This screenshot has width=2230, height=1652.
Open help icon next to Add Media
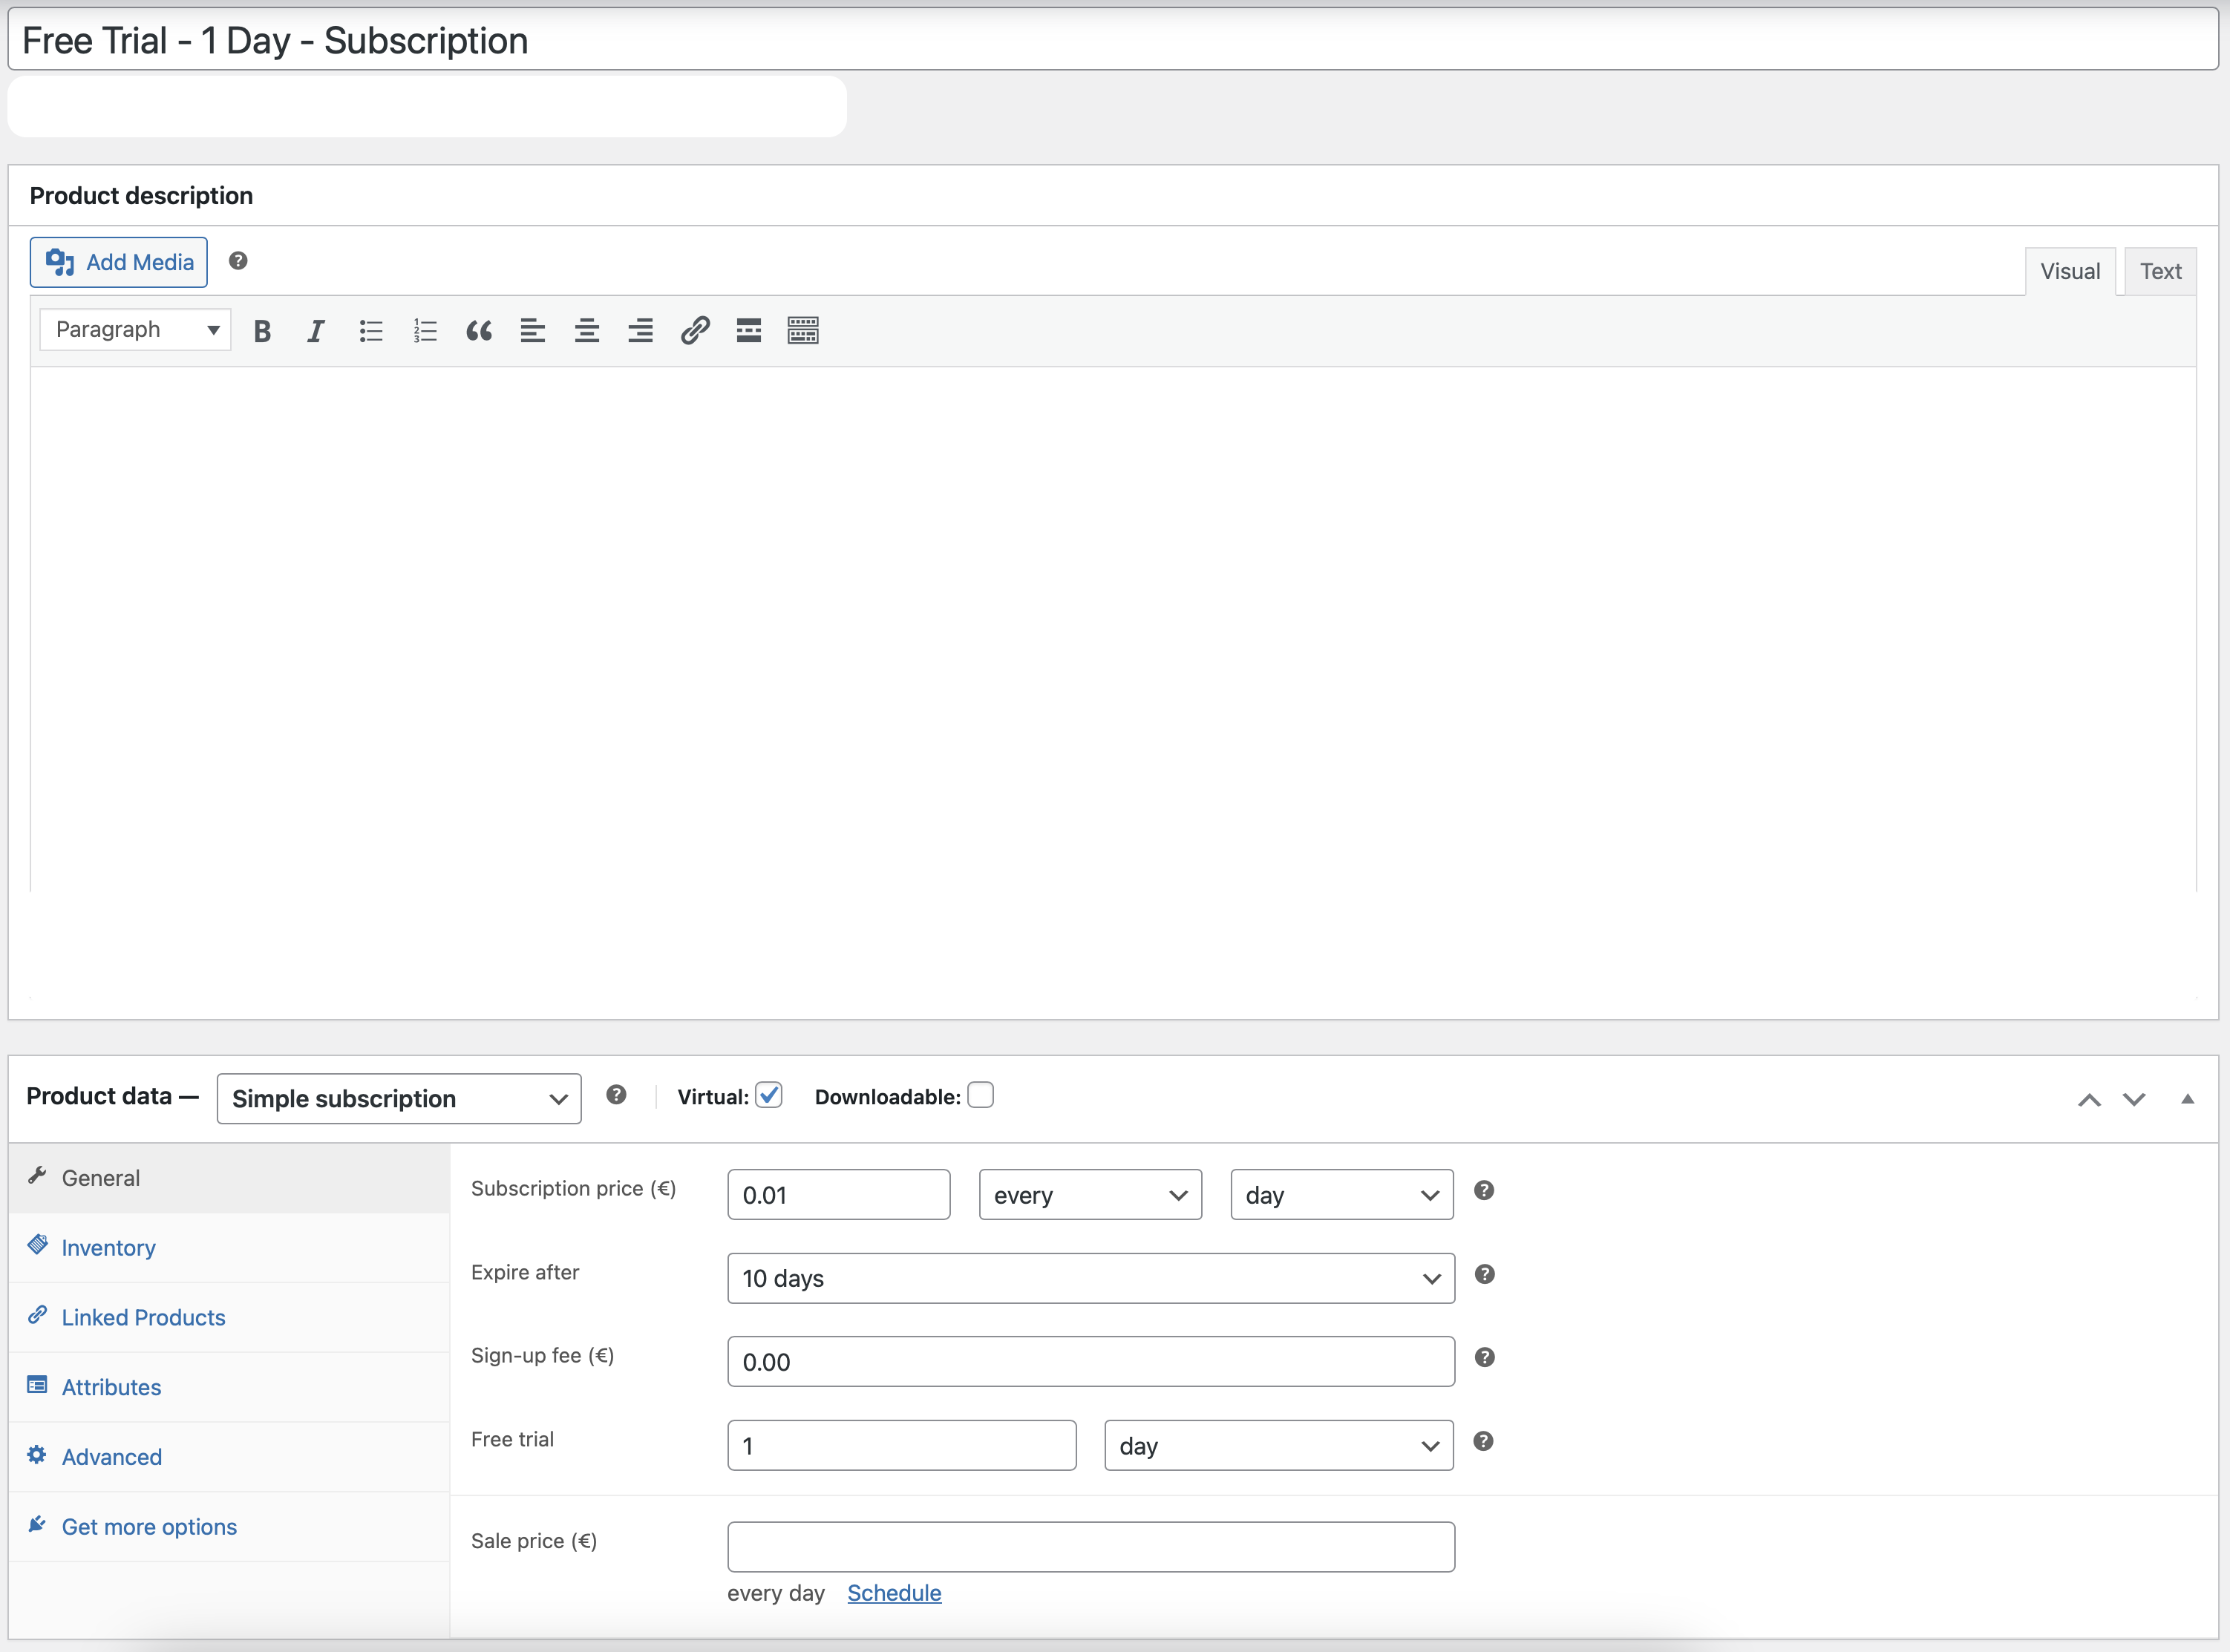[x=238, y=261]
